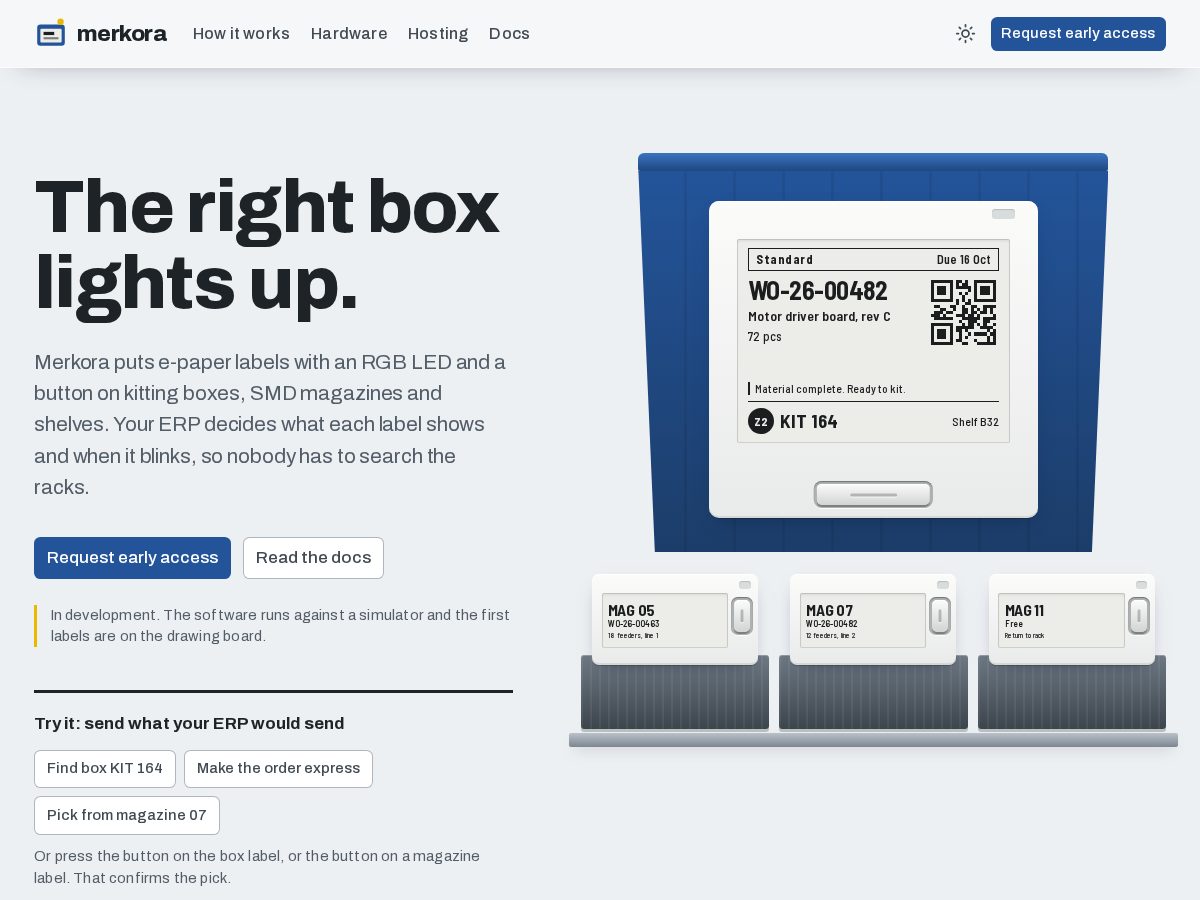Open Docs from the top navigation

point(509,33)
